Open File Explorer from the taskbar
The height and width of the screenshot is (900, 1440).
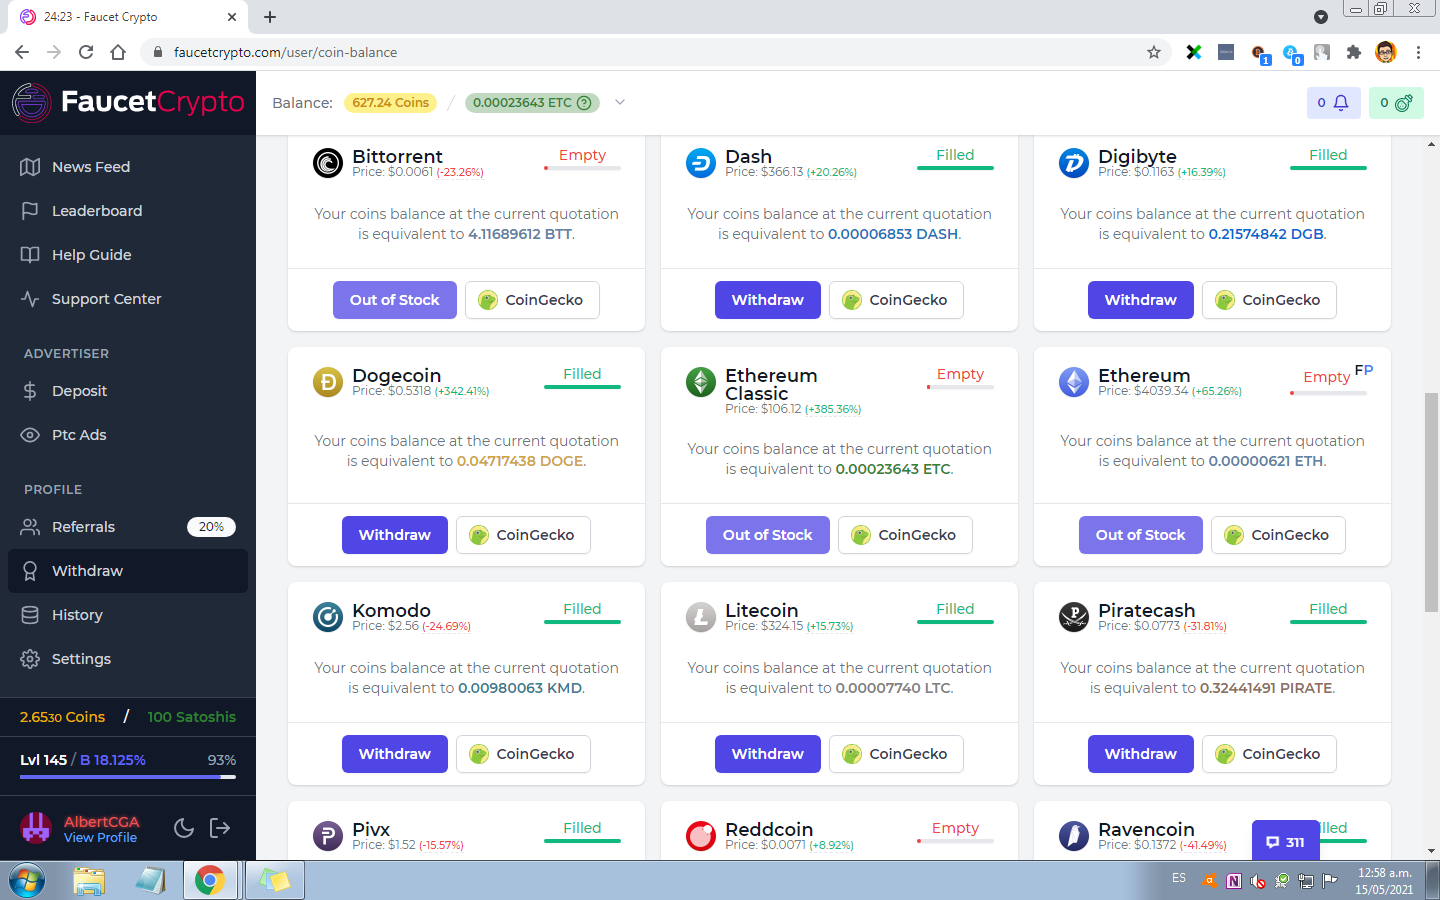tap(89, 881)
